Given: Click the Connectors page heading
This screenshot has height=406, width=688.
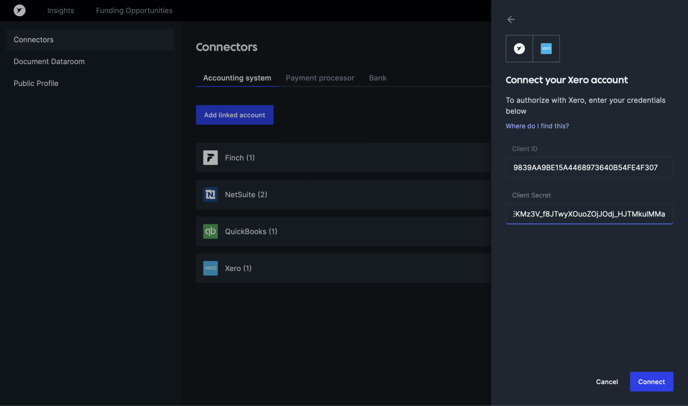Looking at the screenshot, I should click(x=226, y=47).
